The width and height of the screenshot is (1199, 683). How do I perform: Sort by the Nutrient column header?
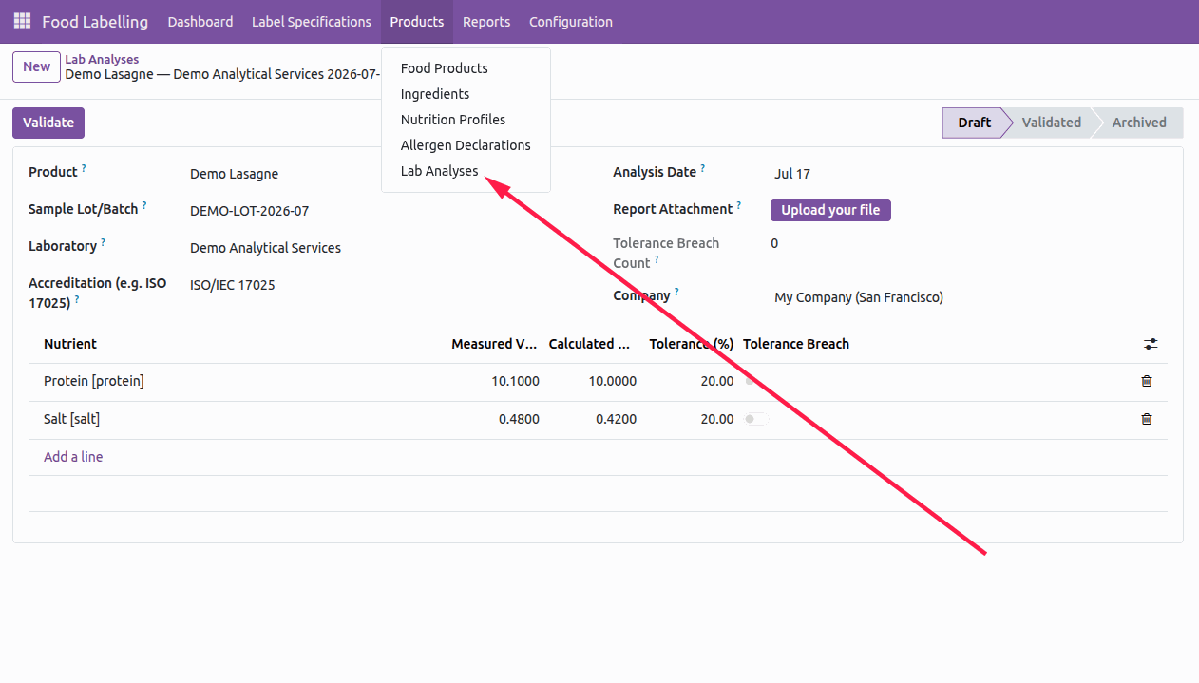point(70,344)
